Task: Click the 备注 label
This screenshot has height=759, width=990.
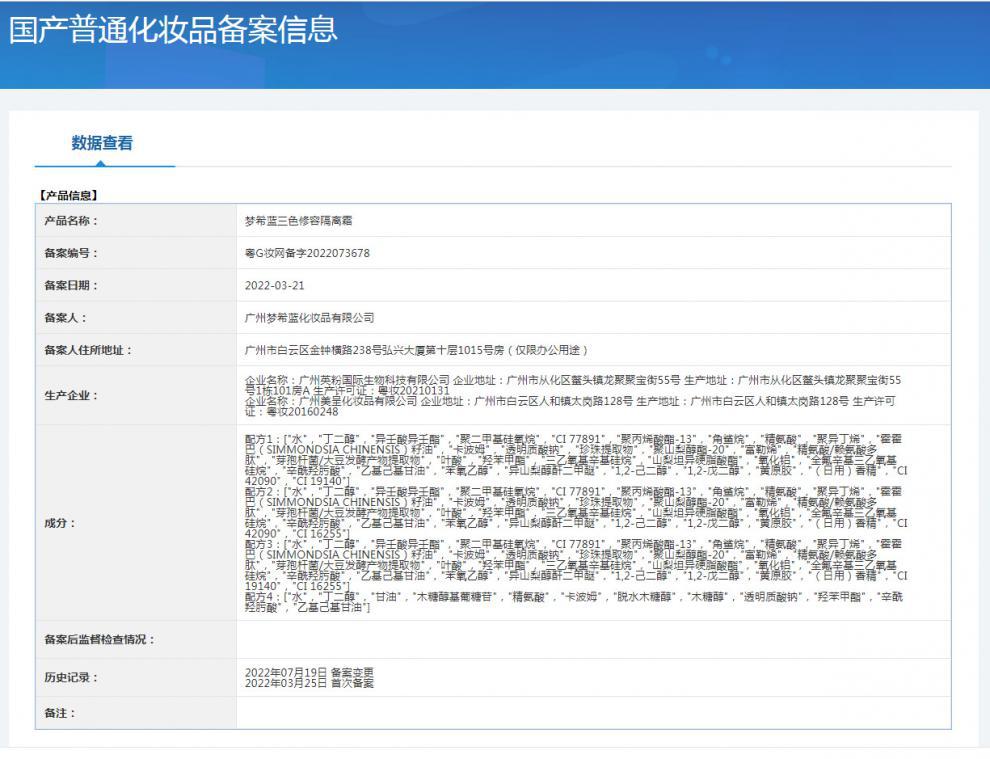Action: pos(59,713)
